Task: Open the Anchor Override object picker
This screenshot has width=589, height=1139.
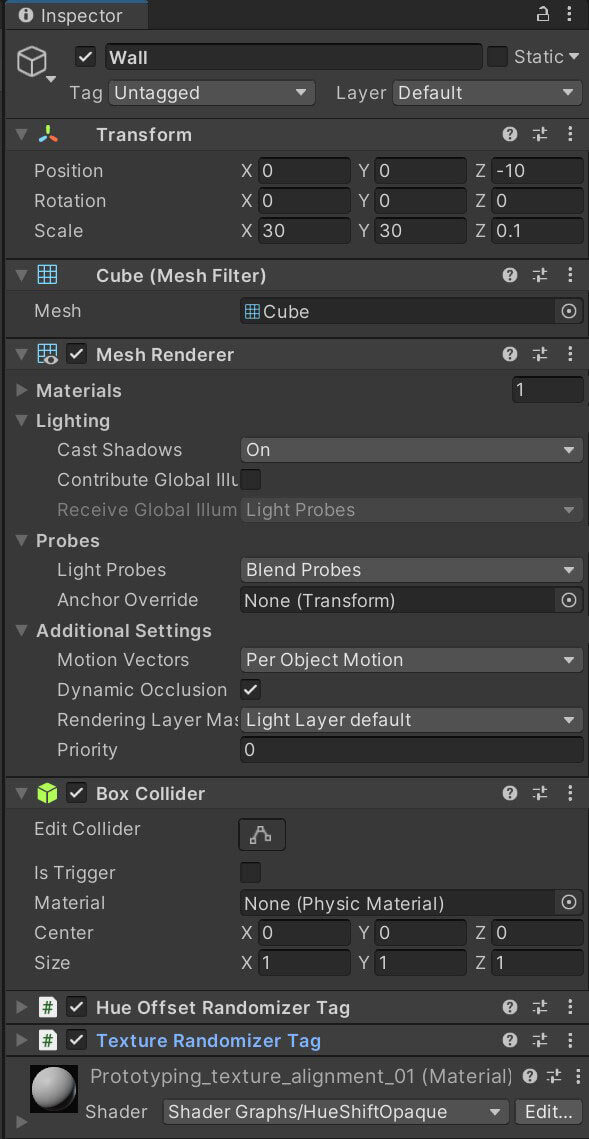Action: [x=569, y=600]
